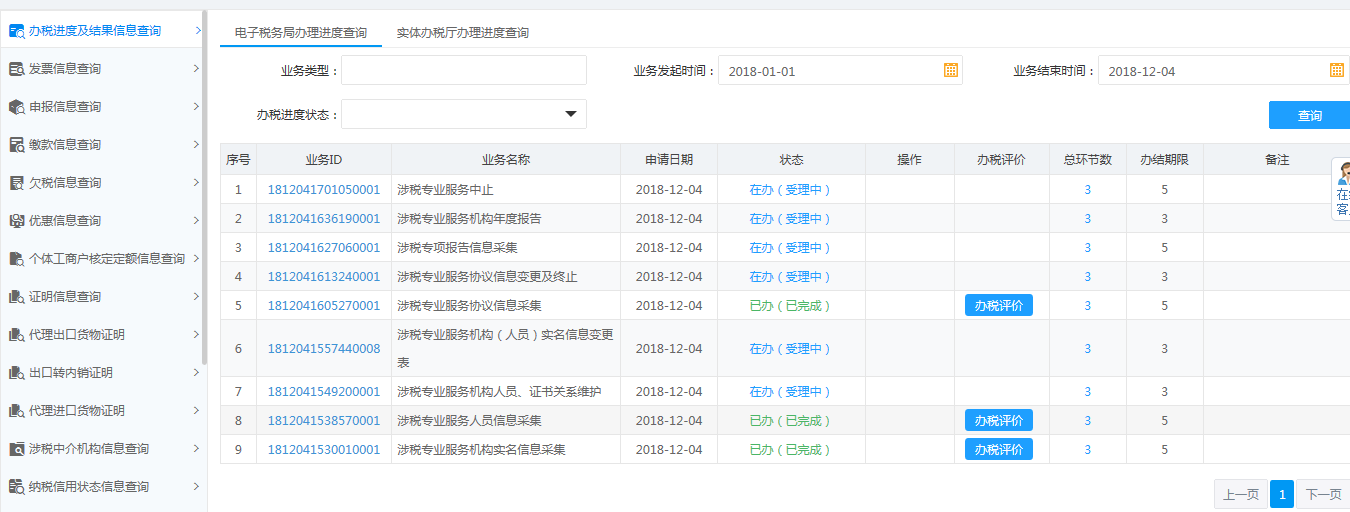This screenshot has width=1350, height=512.
Task: Click 办税评价 button for 涉税专业服务协议信息采集
Action: 998,306
